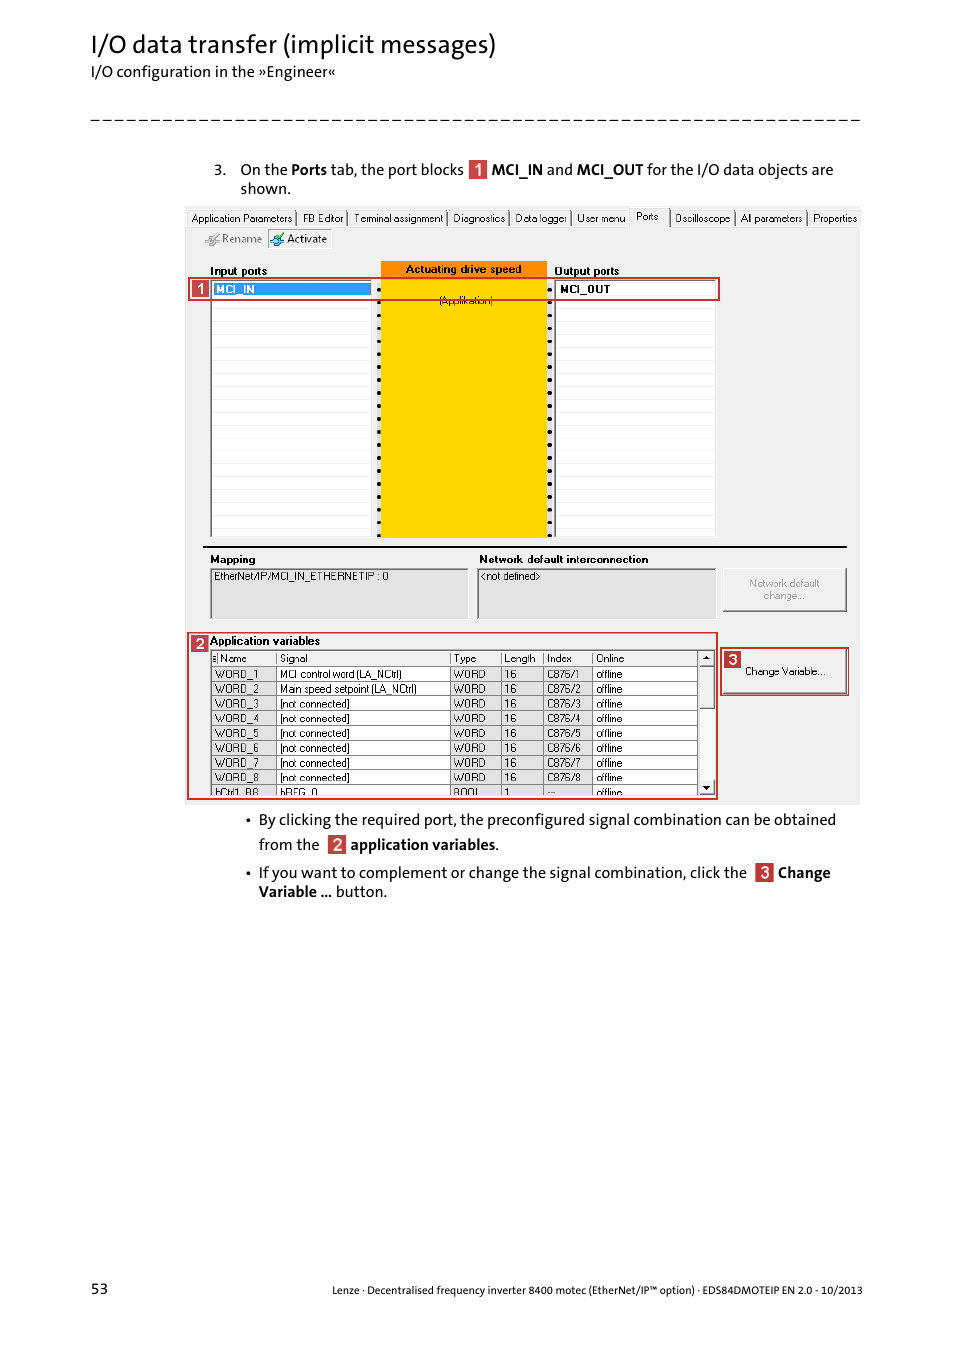
Task: Click the Mapping field EtherNet/IP/MCI_IN_ETHERNETIP
Action: coord(339,594)
